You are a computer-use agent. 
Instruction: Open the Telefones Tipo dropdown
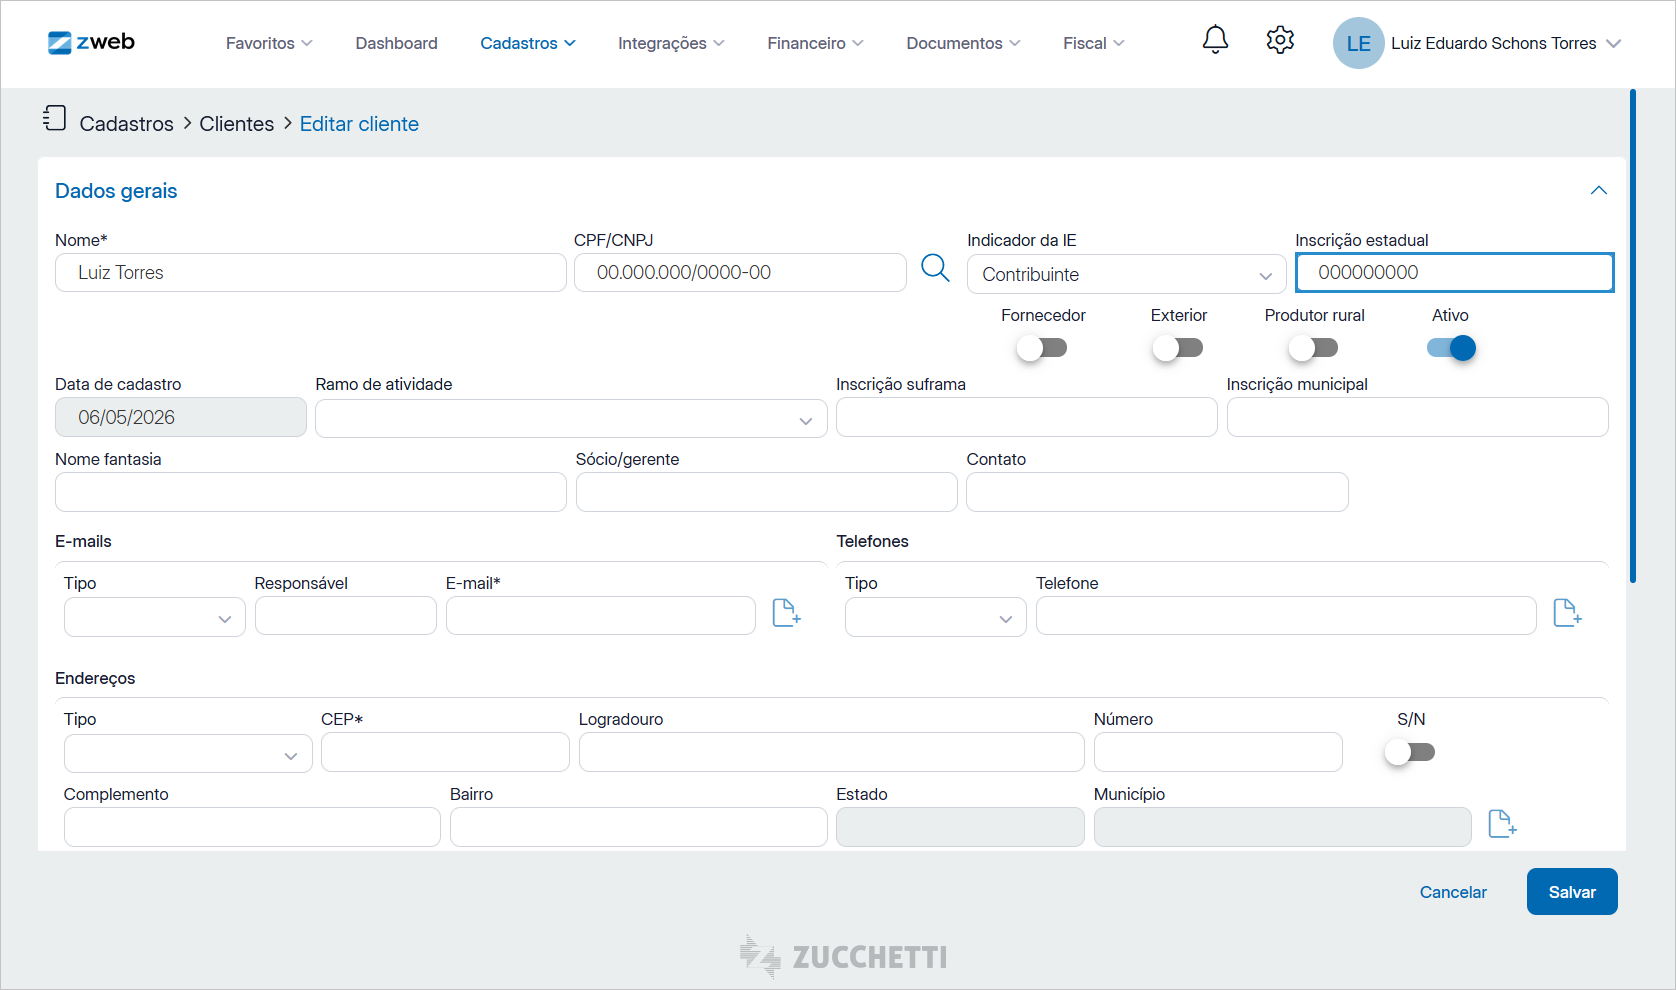coord(935,617)
